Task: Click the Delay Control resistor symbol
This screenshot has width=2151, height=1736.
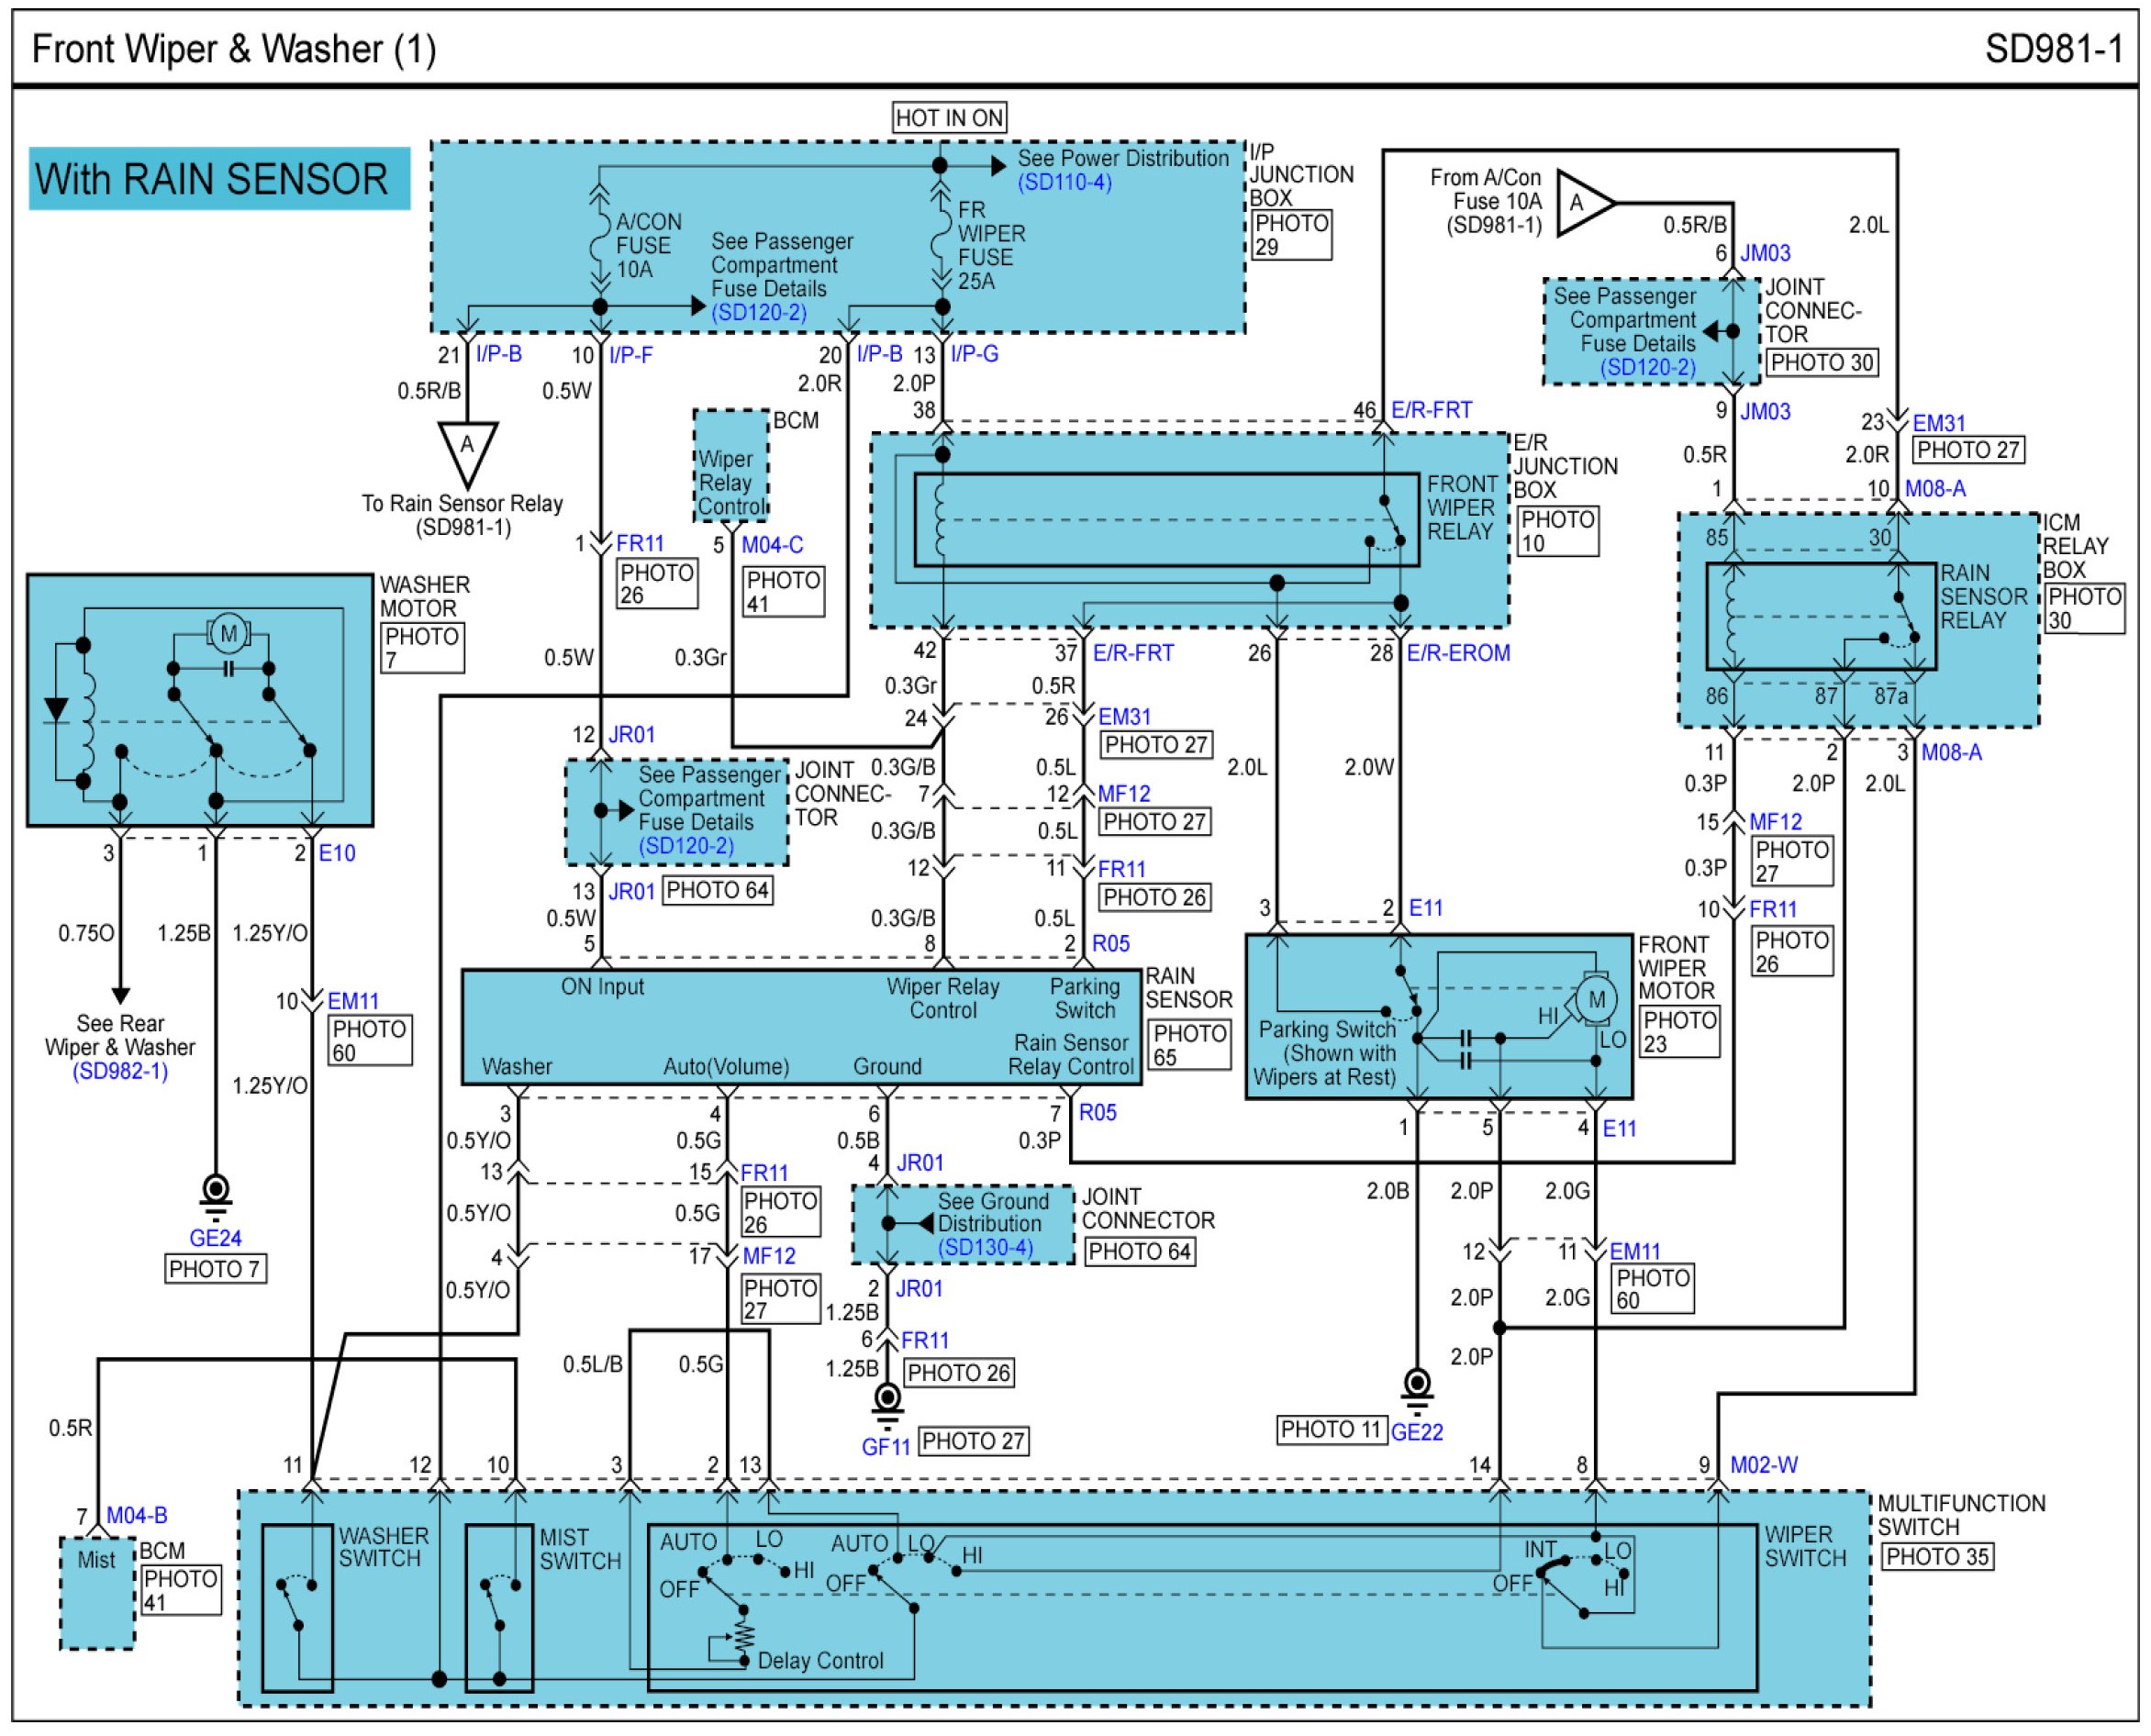Action: pyautogui.click(x=743, y=1636)
